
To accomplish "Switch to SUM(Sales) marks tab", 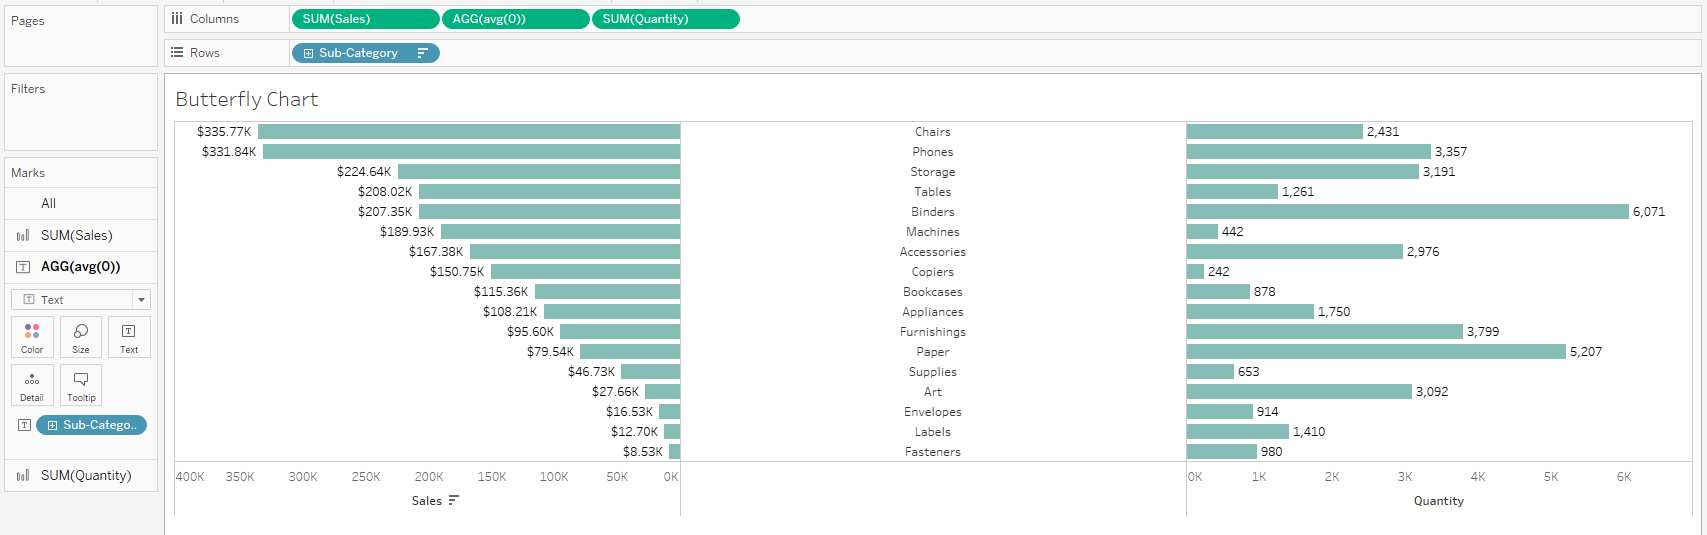I will pyautogui.click(x=77, y=236).
